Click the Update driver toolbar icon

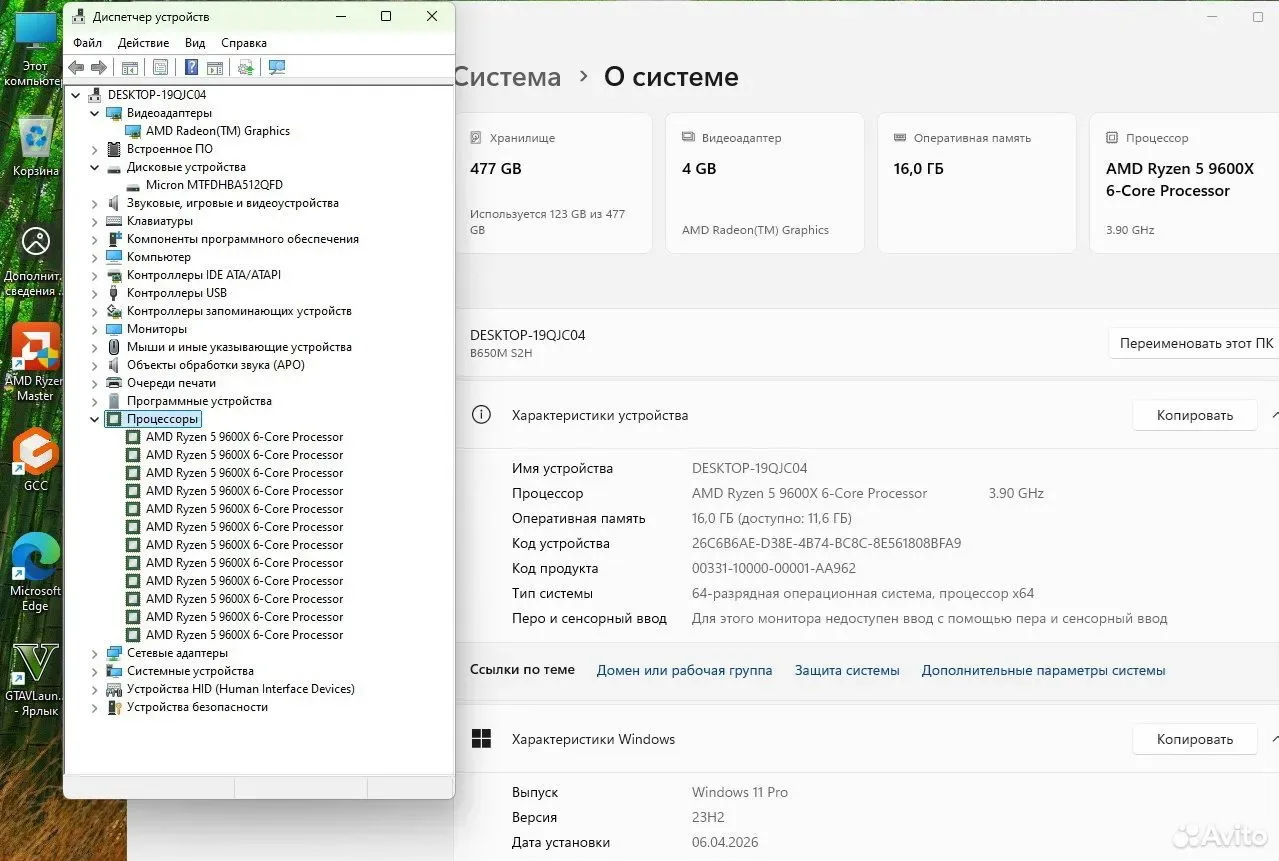tap(245, 67)
